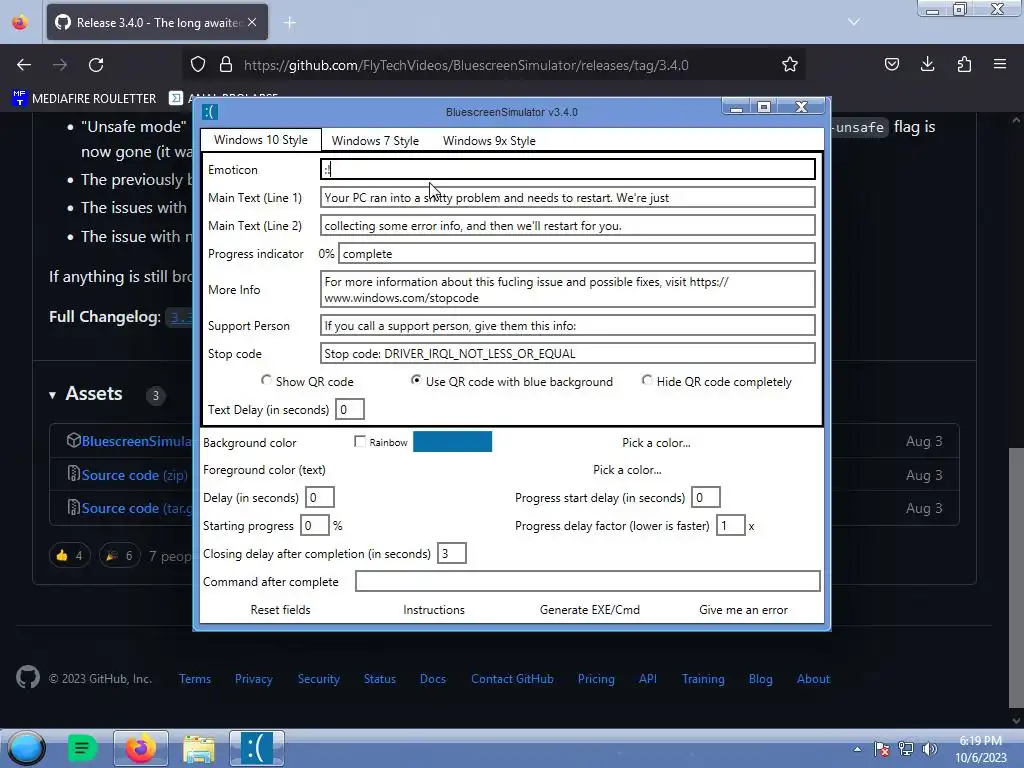Click the blue background color swatch
This screenshot has height=768, width=1024.
[453, 441]
